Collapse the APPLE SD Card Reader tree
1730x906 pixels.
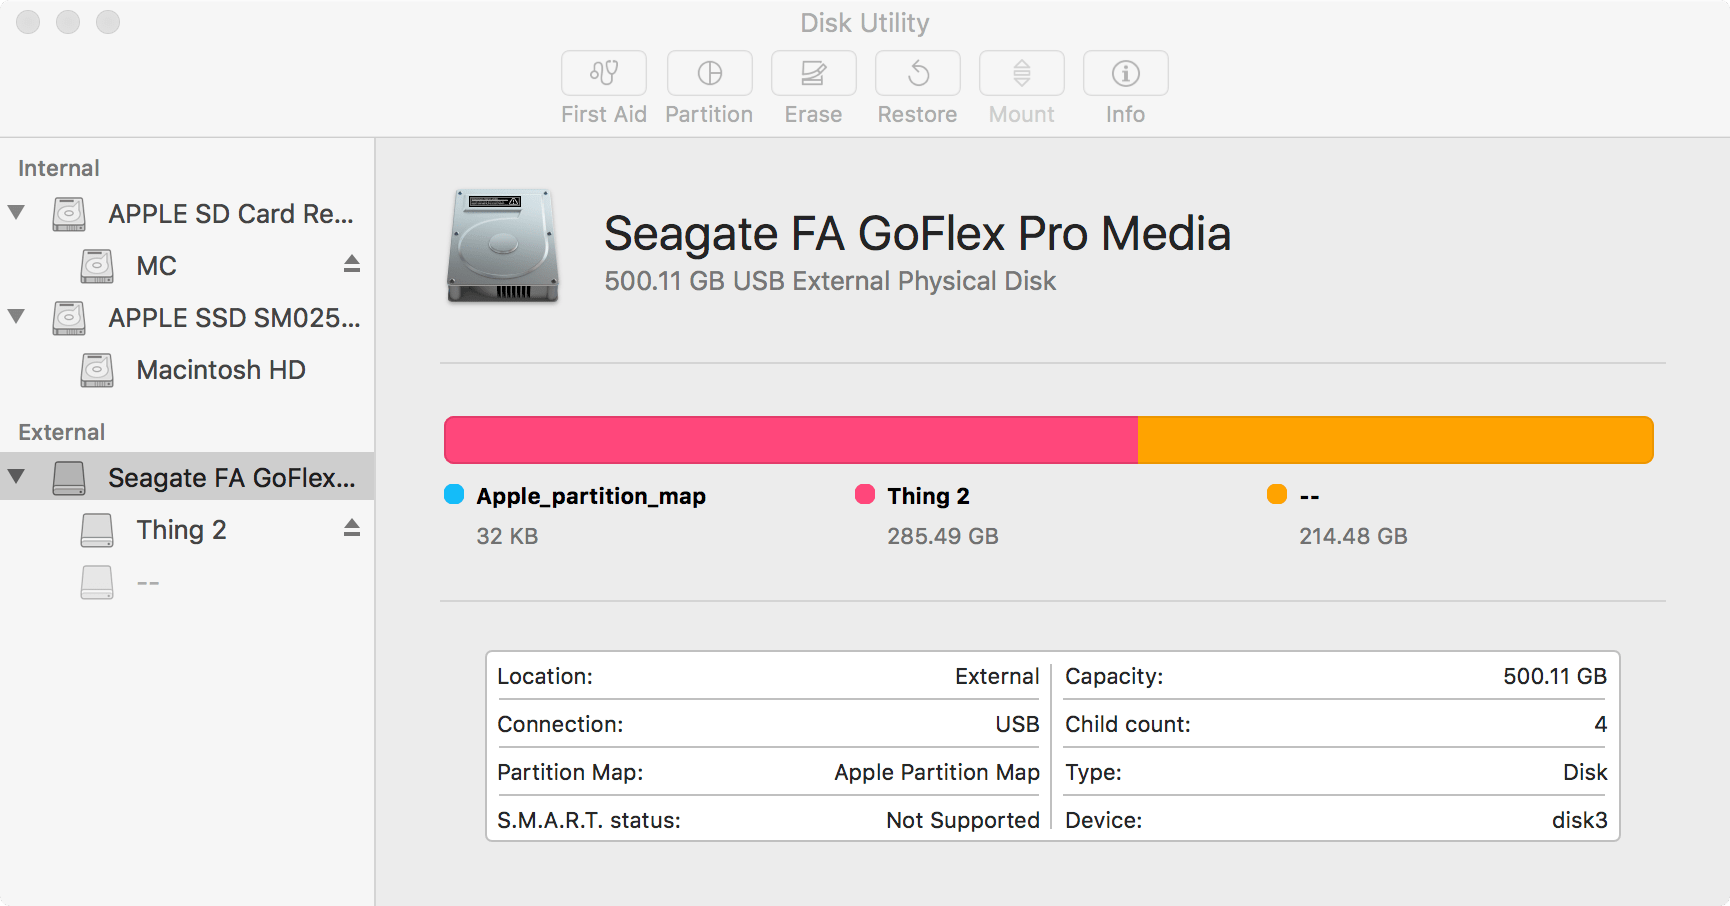point(16,212)
